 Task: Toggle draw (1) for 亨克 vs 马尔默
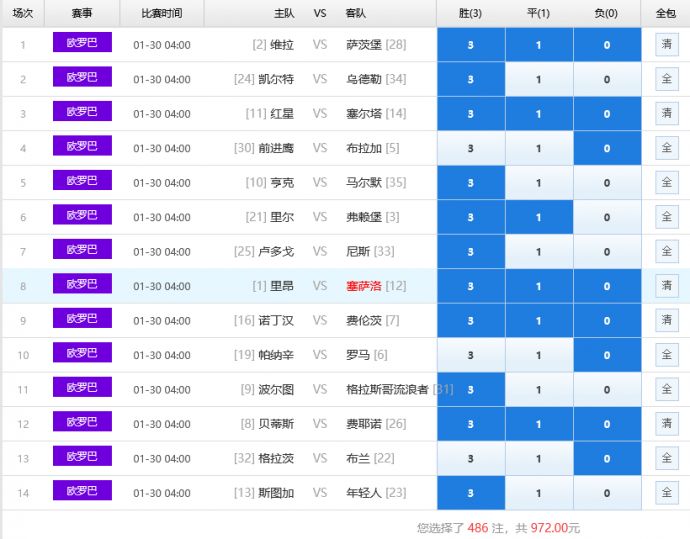(x=538, y=183)
